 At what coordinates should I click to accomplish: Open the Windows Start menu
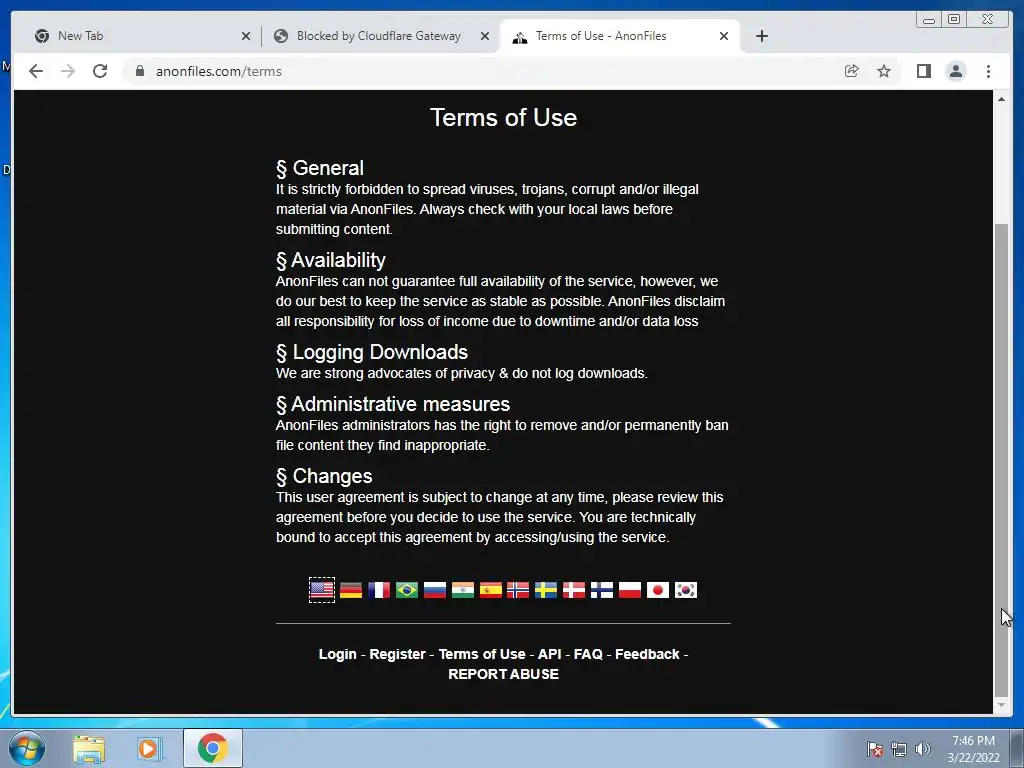27,748
